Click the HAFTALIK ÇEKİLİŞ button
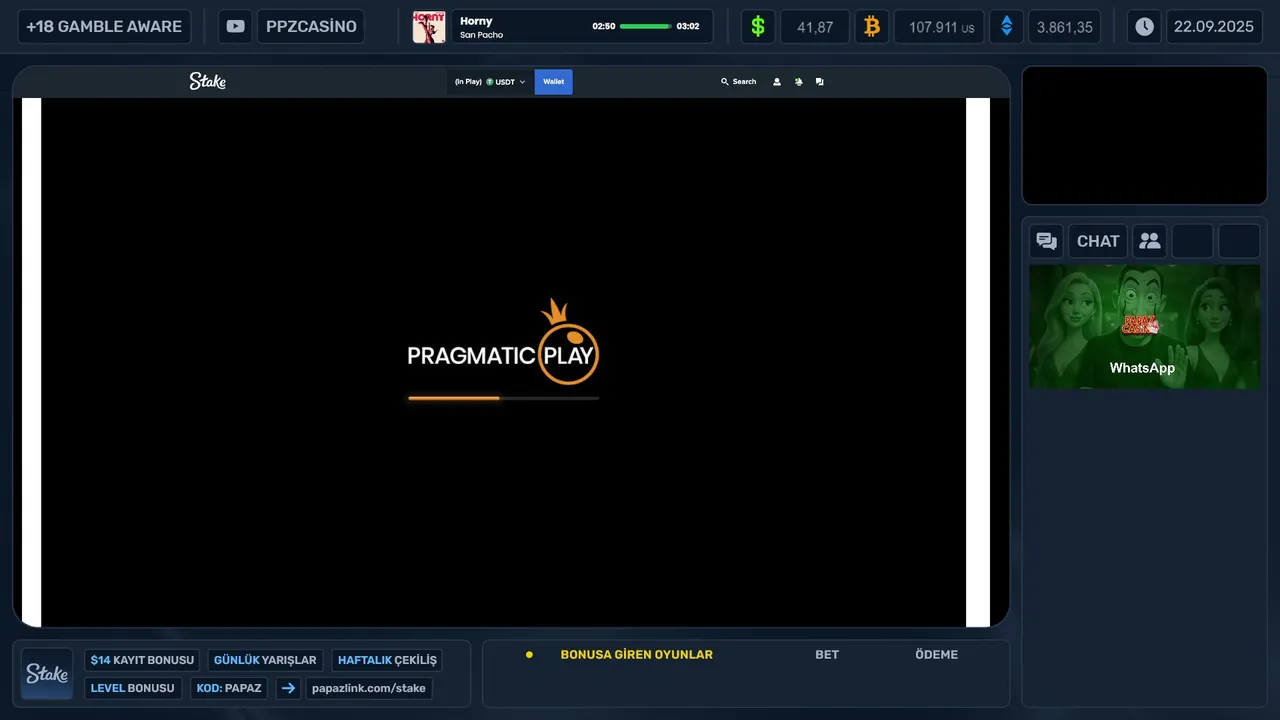 tap(387, 660)
